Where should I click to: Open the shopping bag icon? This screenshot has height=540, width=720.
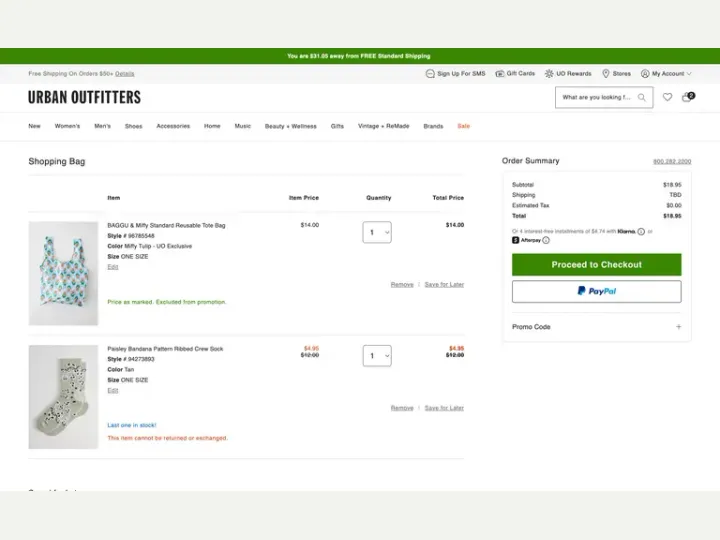pyautogui.click(x=687, y=96)
